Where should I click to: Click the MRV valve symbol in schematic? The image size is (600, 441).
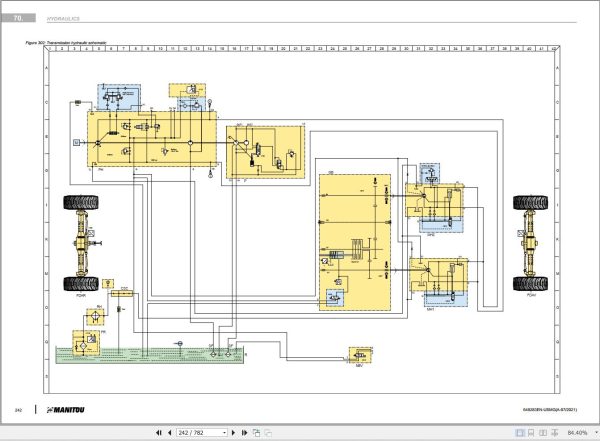(360, 355)
